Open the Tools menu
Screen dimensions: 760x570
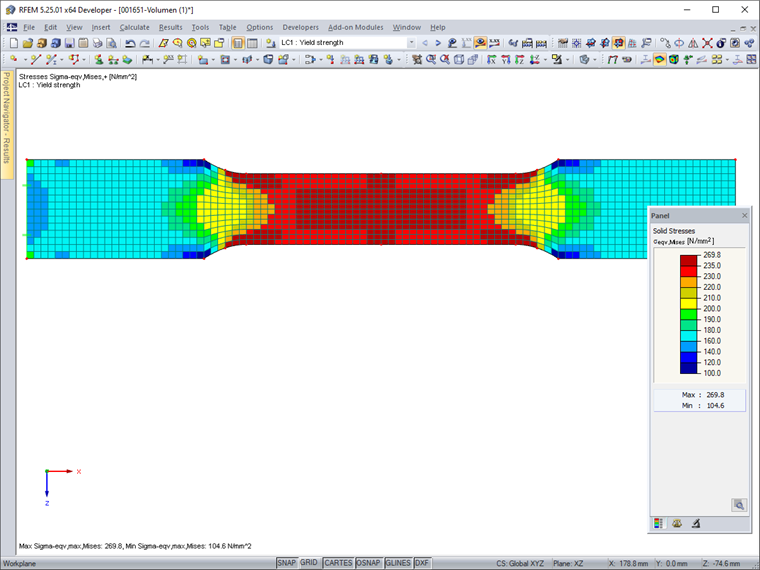(200, 28)
